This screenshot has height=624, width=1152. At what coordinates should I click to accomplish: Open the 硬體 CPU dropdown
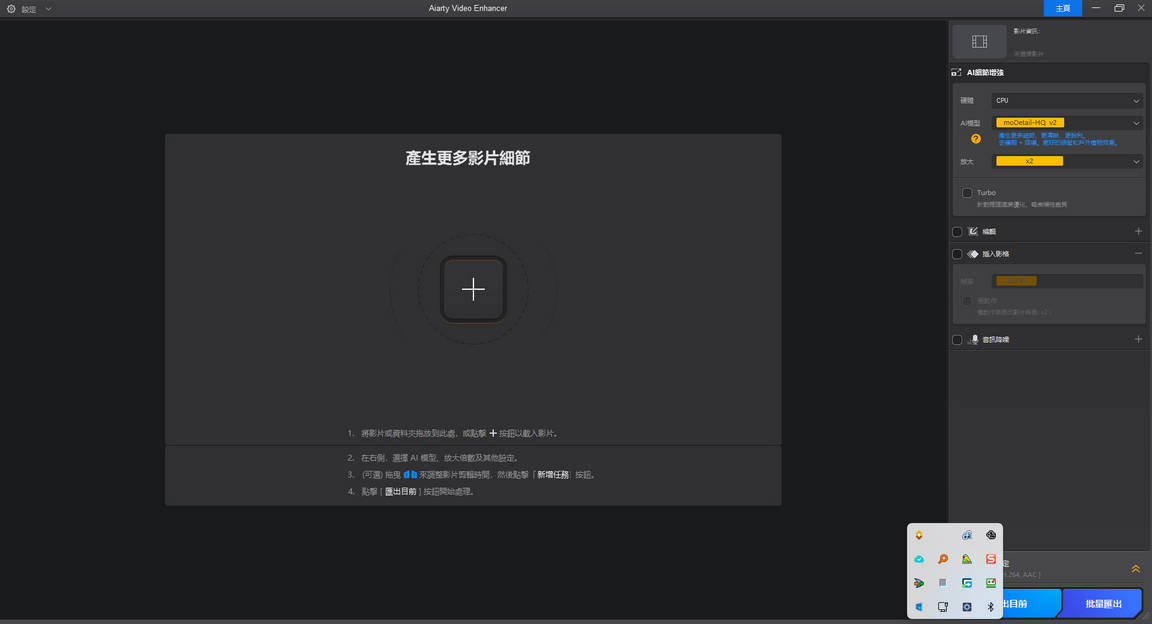click(x=1067, y=100)
